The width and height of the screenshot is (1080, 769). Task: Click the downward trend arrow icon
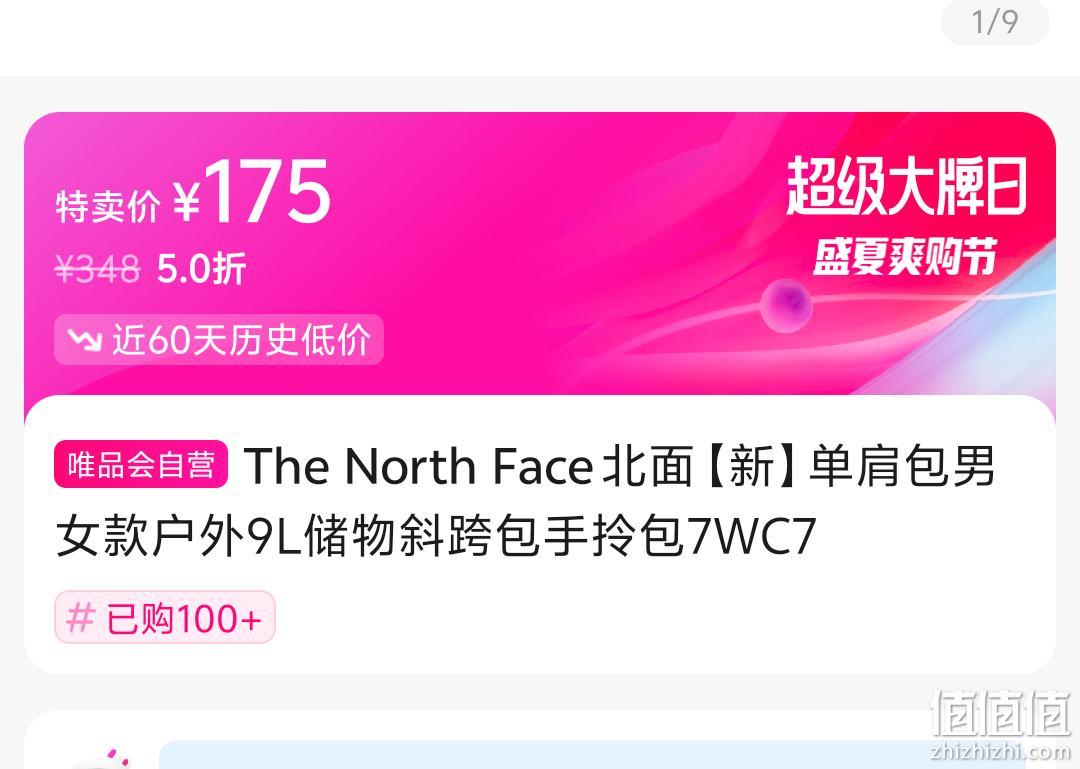coord(85,339)
